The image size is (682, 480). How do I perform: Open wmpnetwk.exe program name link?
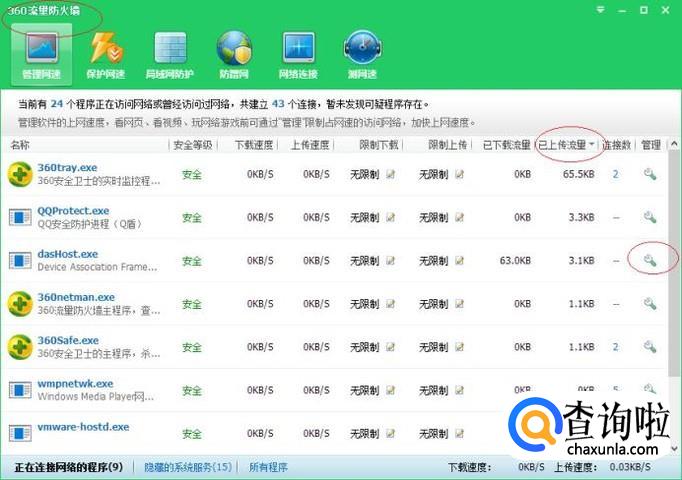click(75, 383)
